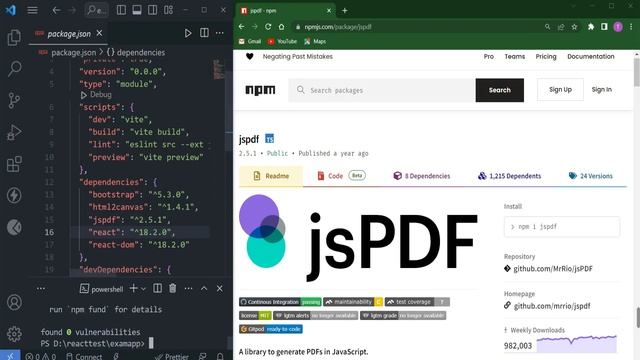Open the YouTube bookmark
The height and width of the screenshot is (360, 640).
coord(282,42)
